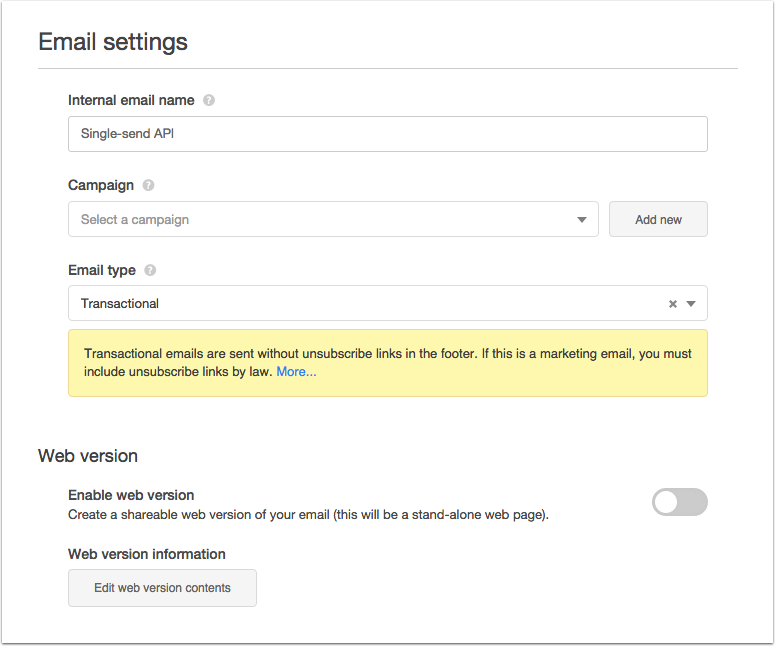Click the web version description text
Image resolution: width=775 pixels, height=646 pixels.
tap(308, 515)
